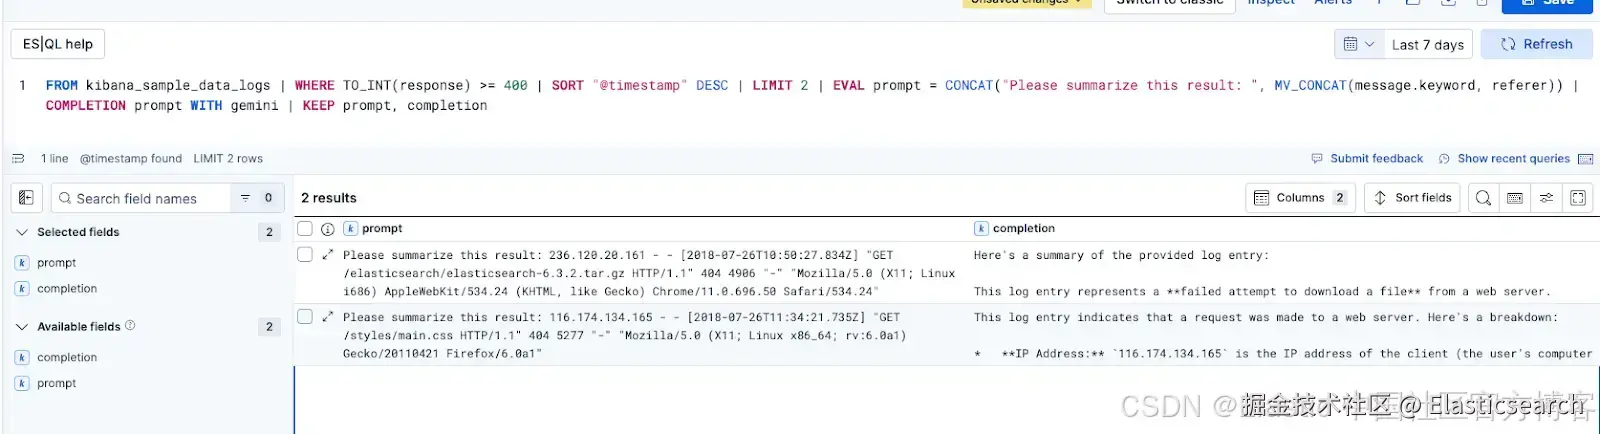Click the Available fields count badge
Screen dimensions: 1600x434
coord(269,327)
